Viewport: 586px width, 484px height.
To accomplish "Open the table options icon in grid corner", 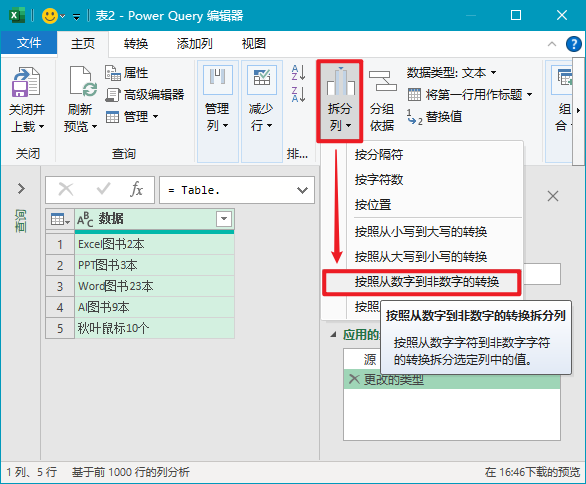I will point(60,219).
